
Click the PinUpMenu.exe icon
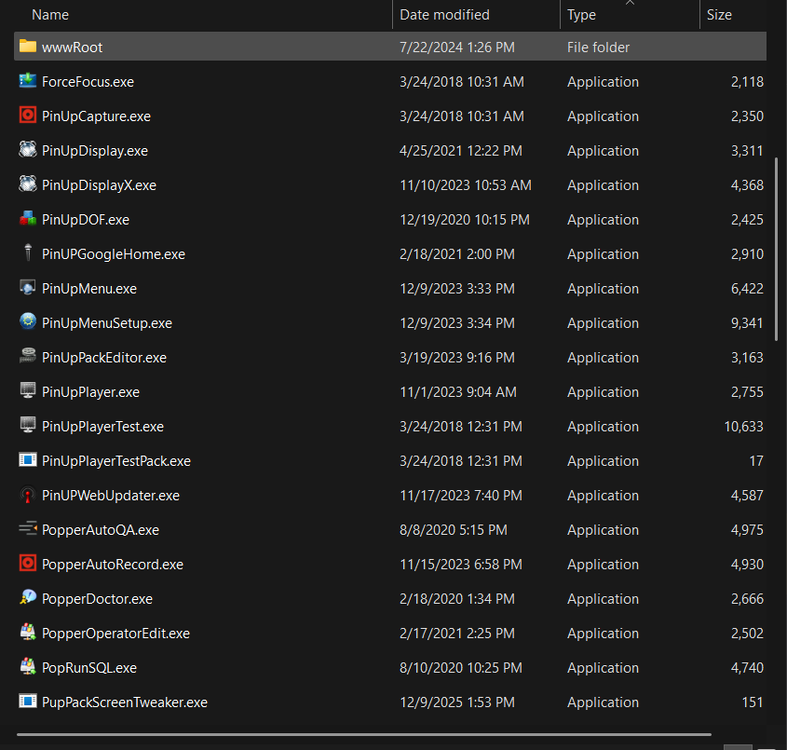(x=28, y=288)
